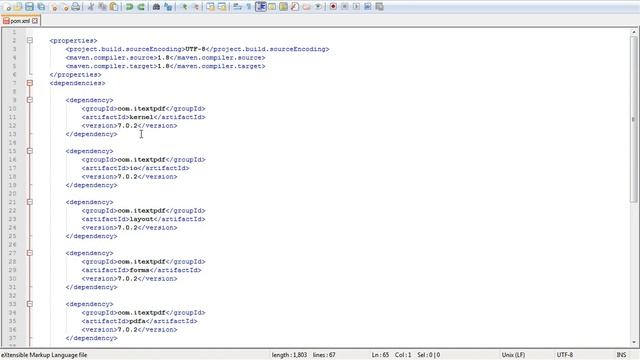Click the Save All toolbar icon
Screen dimensions: 640x360
(41, 7)
